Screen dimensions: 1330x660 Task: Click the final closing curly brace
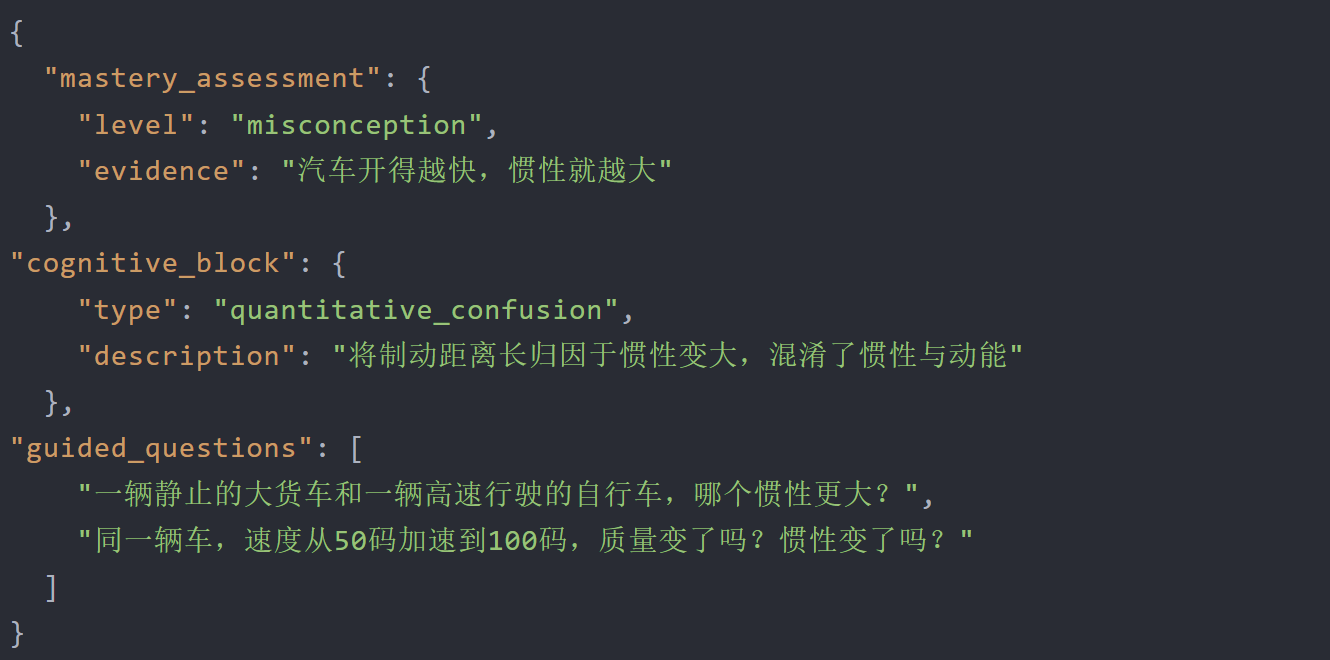(x=17, y=633)
